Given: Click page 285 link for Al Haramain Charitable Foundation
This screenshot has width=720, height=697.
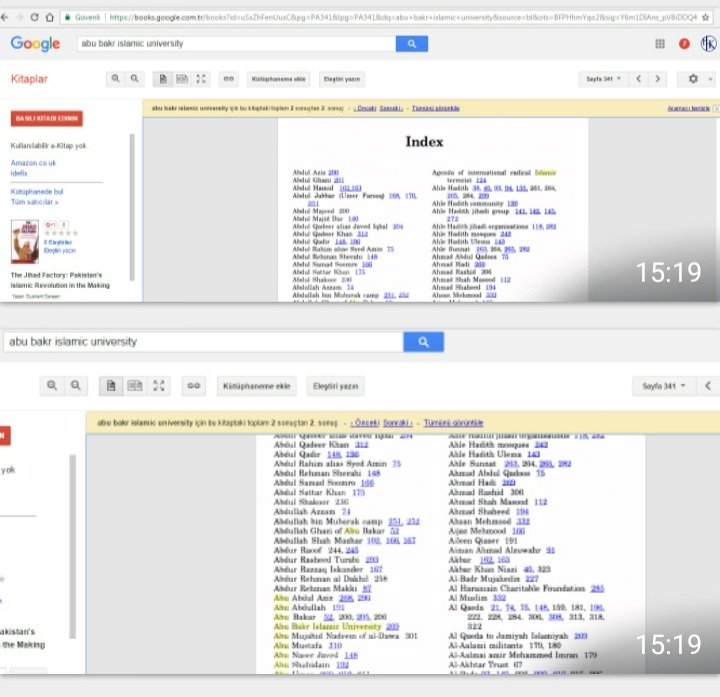Looking at the screenshot, I should coord(597,588).
